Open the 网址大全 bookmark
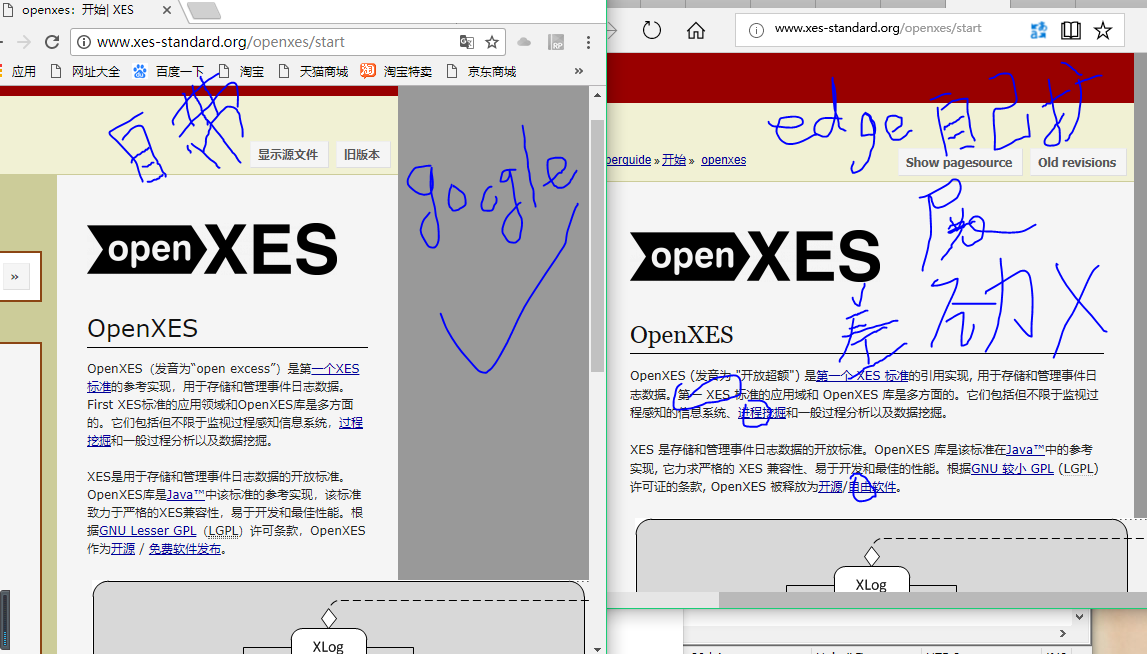The width and height of the screenshot is (1147, 654). pyautogui.click(x=85, y=72)
